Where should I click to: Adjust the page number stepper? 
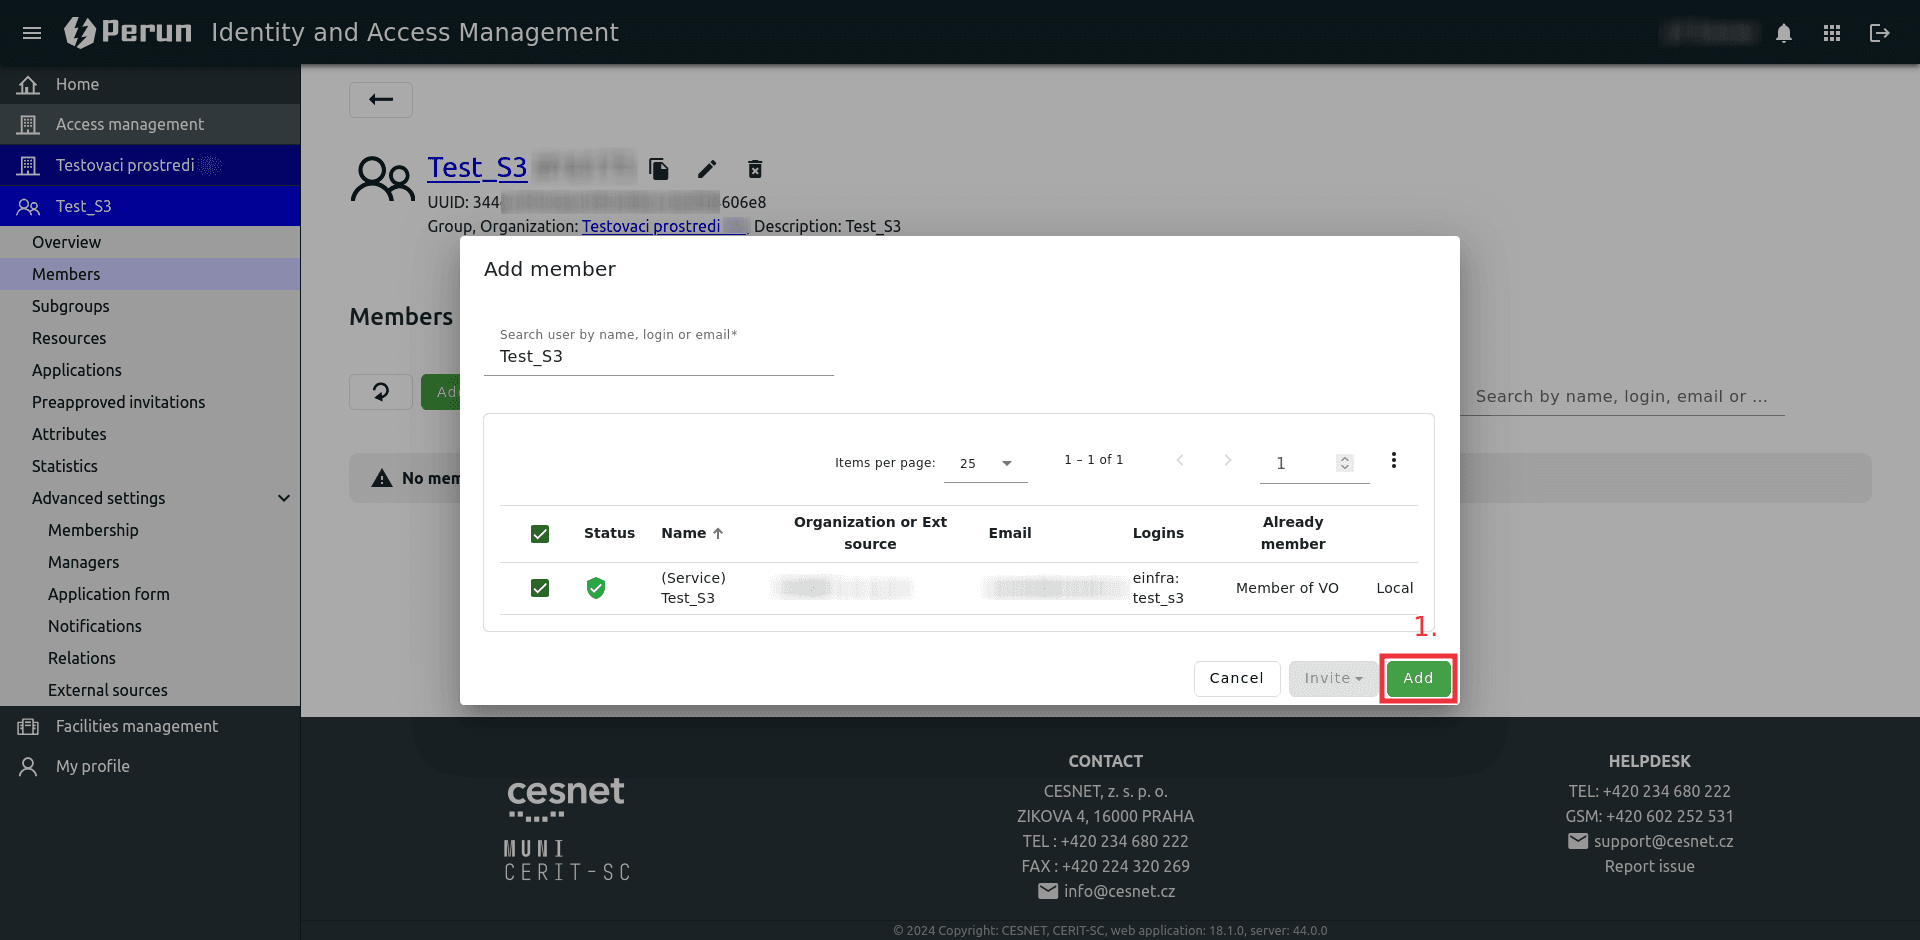pos(1345,463)
